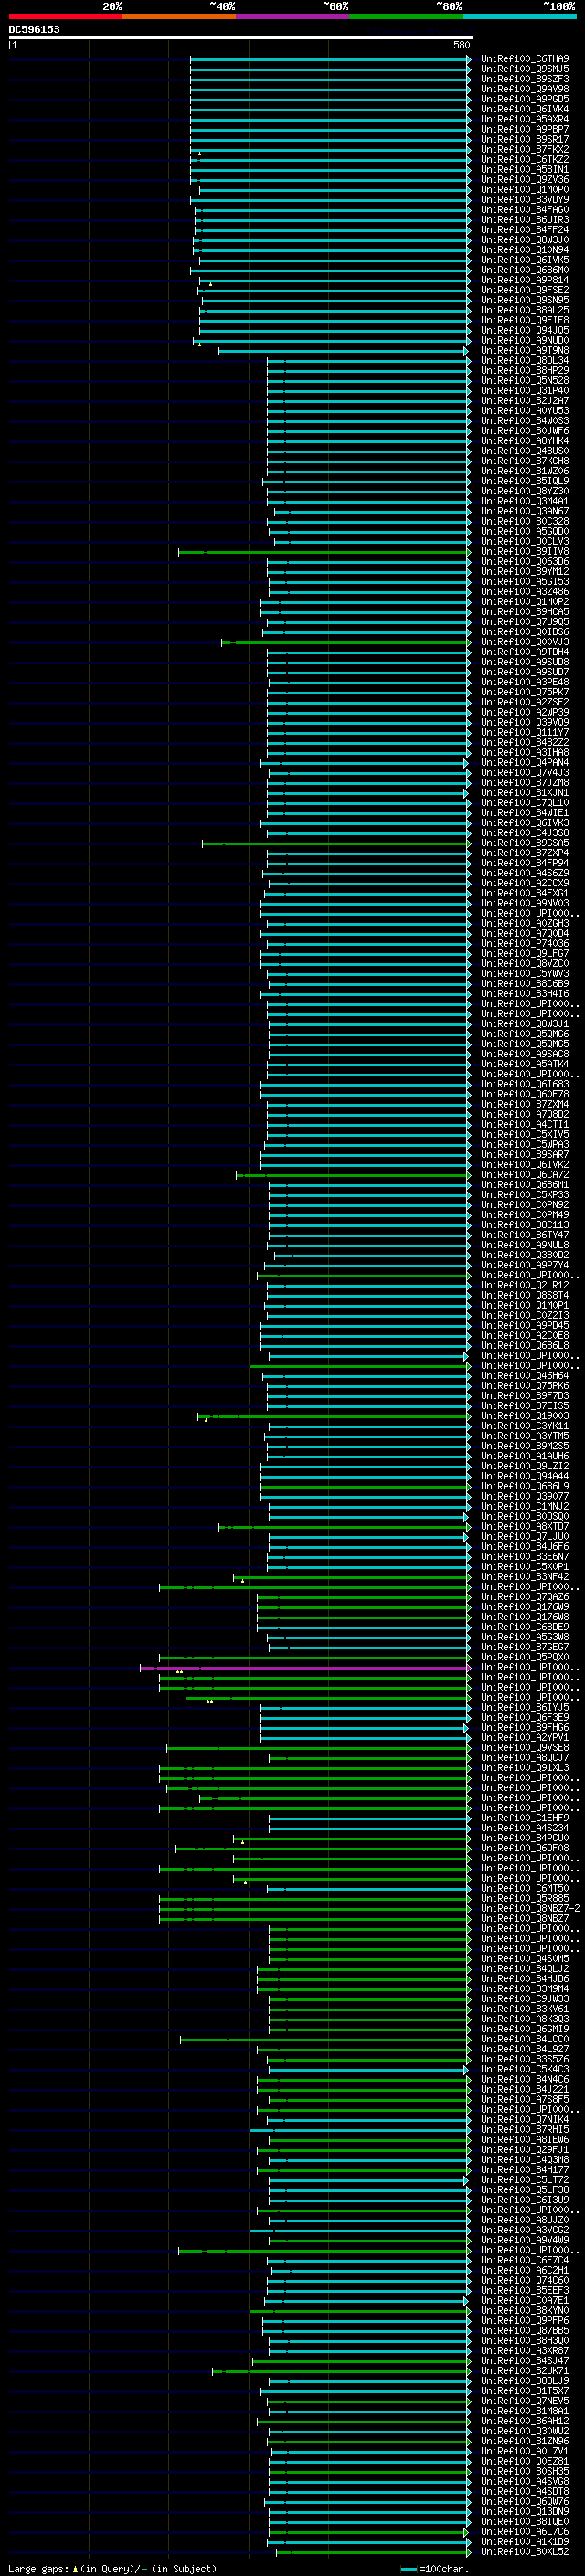Select hit UniRef100_A9P814

pyautogui.click(x=525, y=280)
